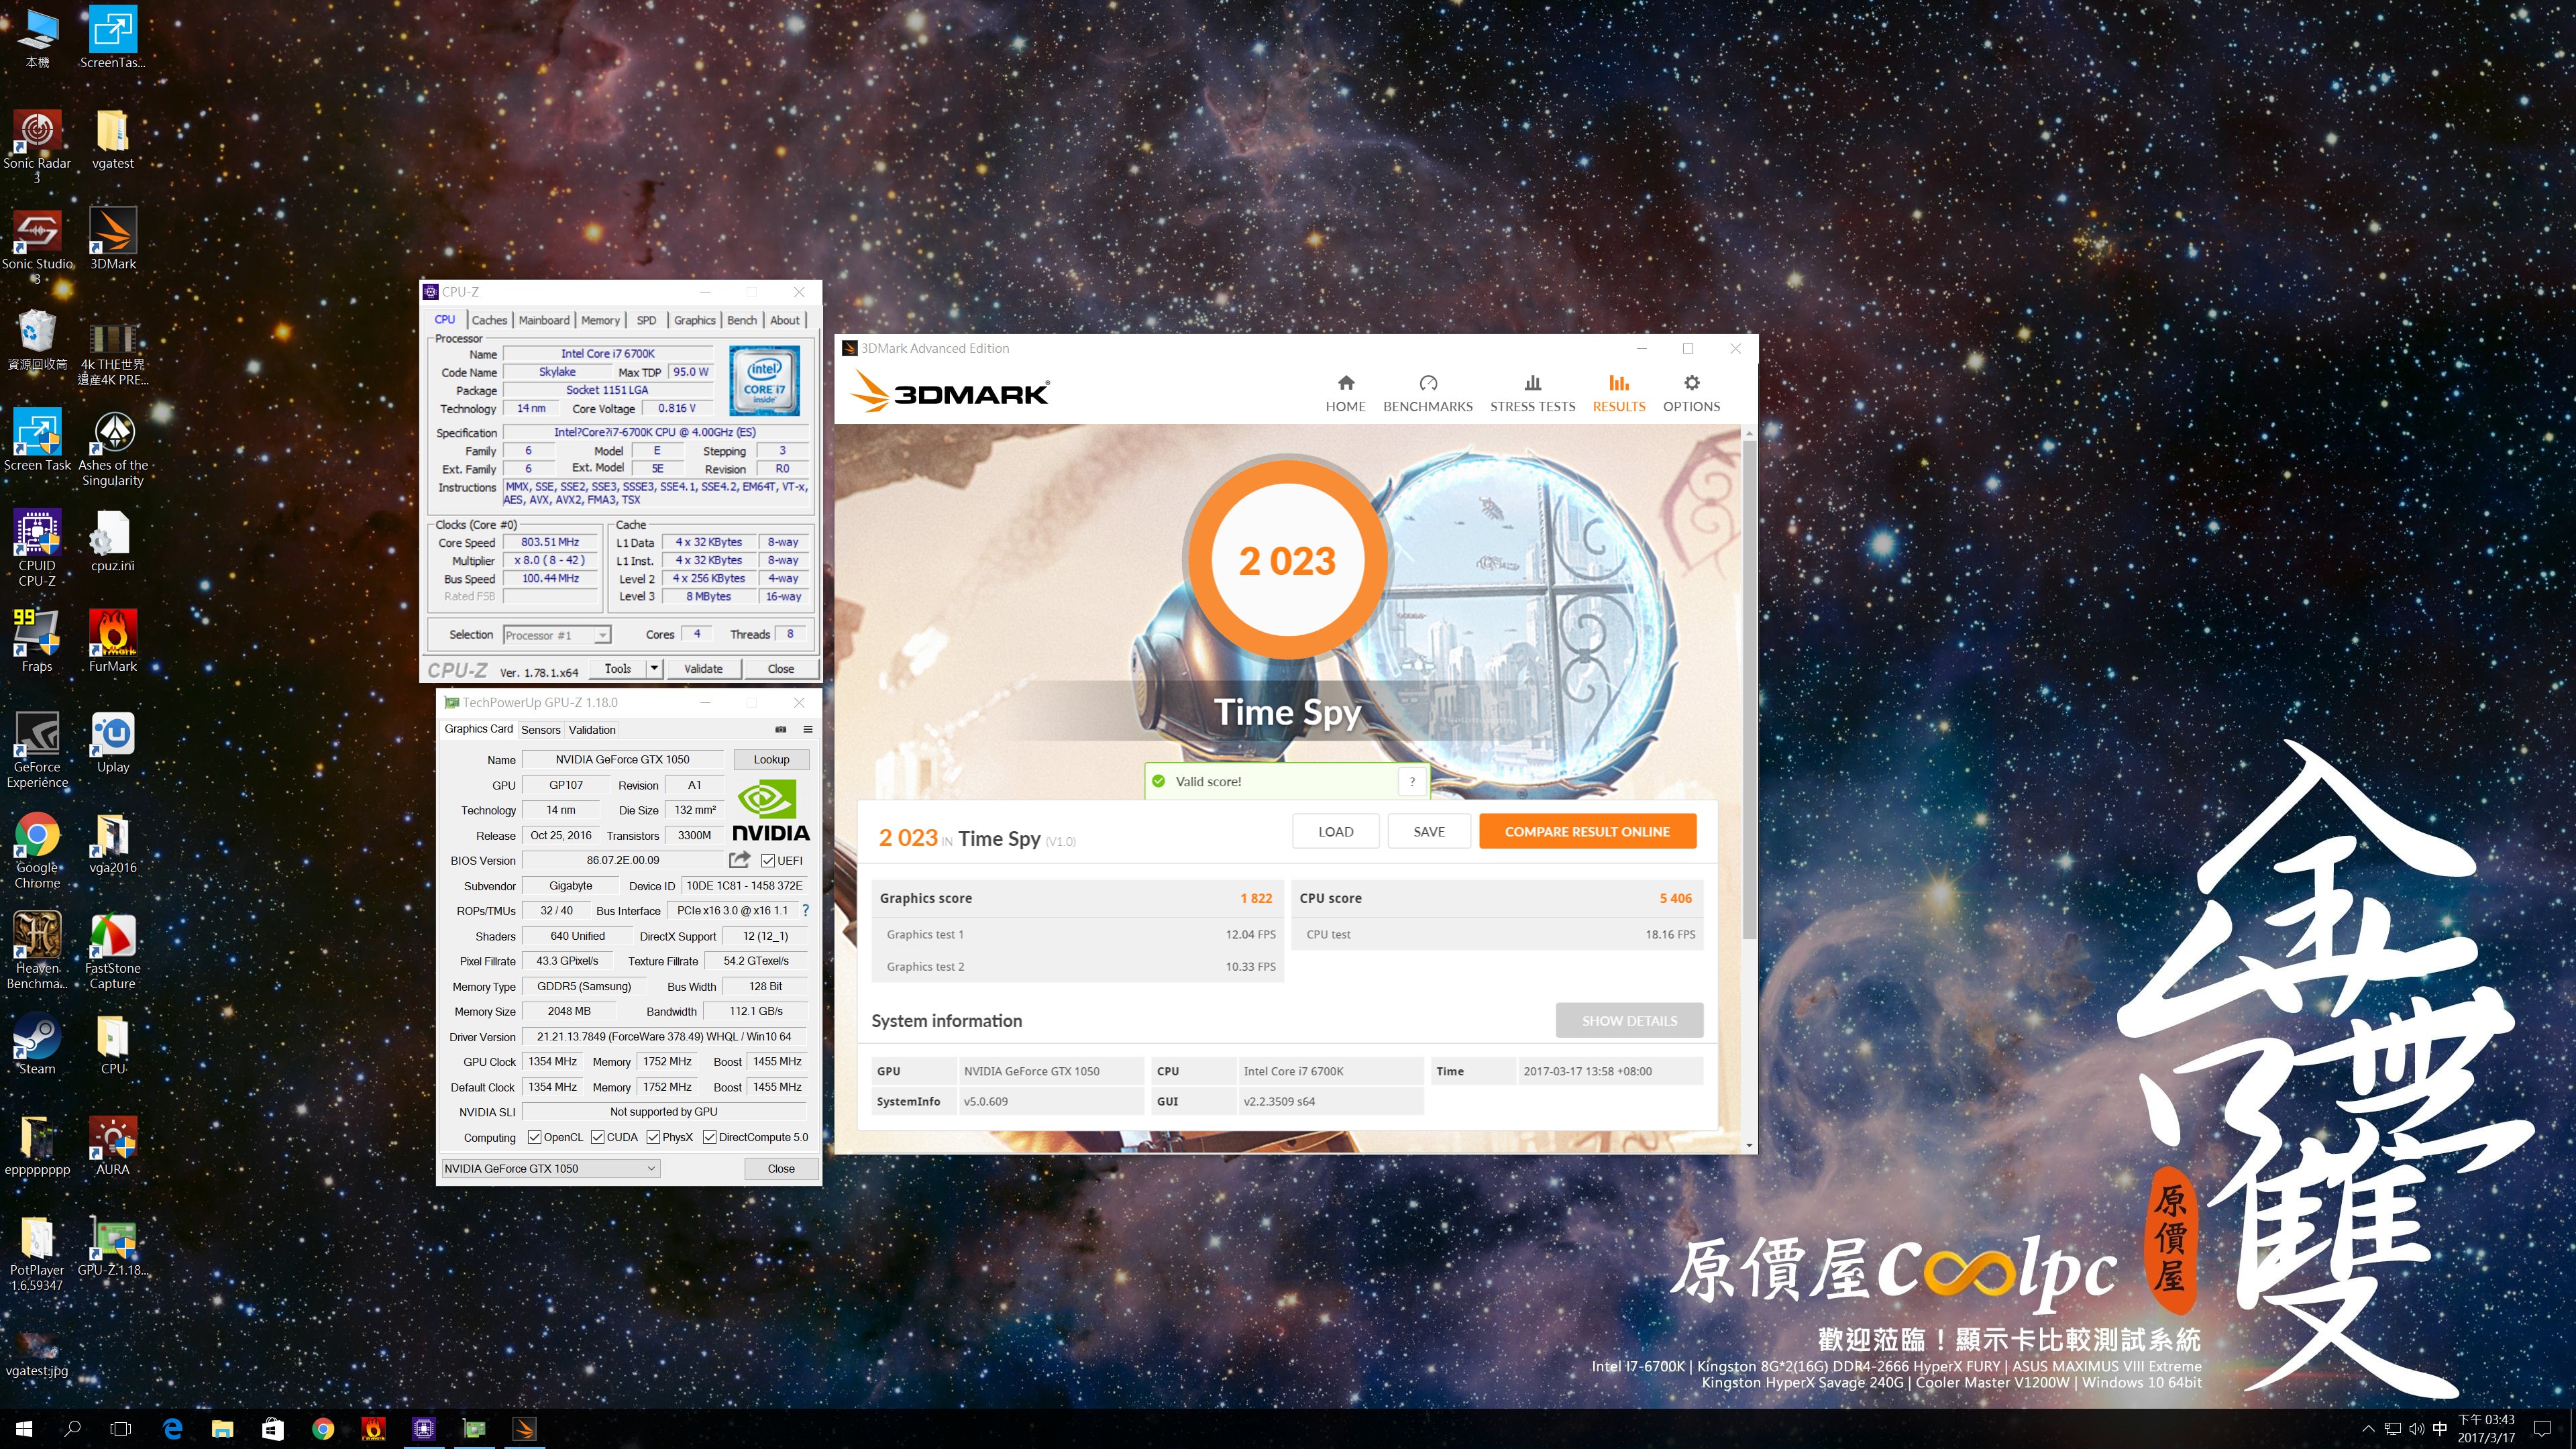Click the Windows Start button
The width and height of the screenshot is (2576, 1449).
tap(24, 1429)
